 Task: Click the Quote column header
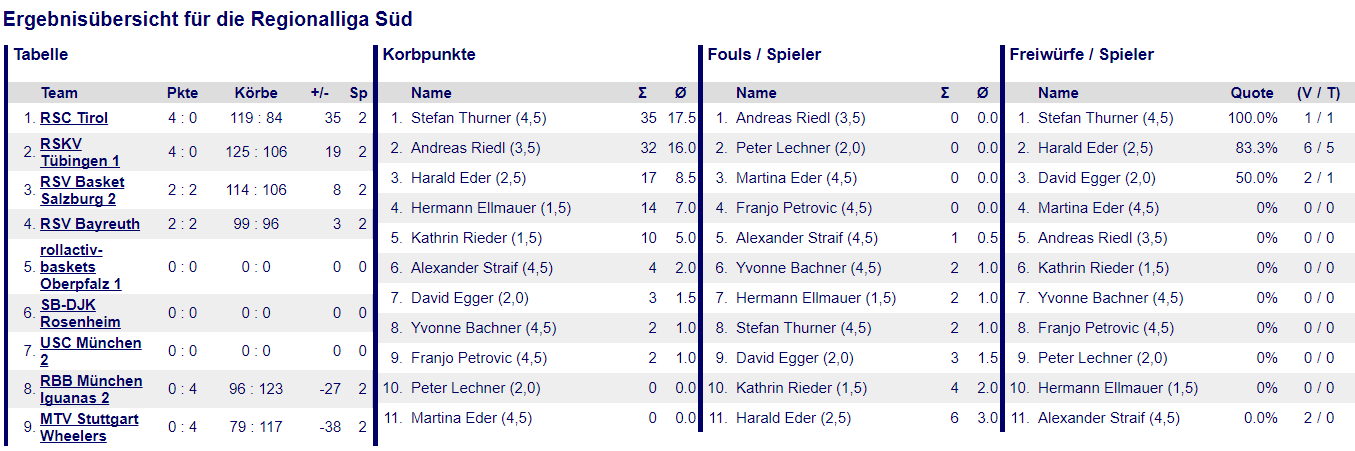pyautogui.click(x=1252, y=93)
